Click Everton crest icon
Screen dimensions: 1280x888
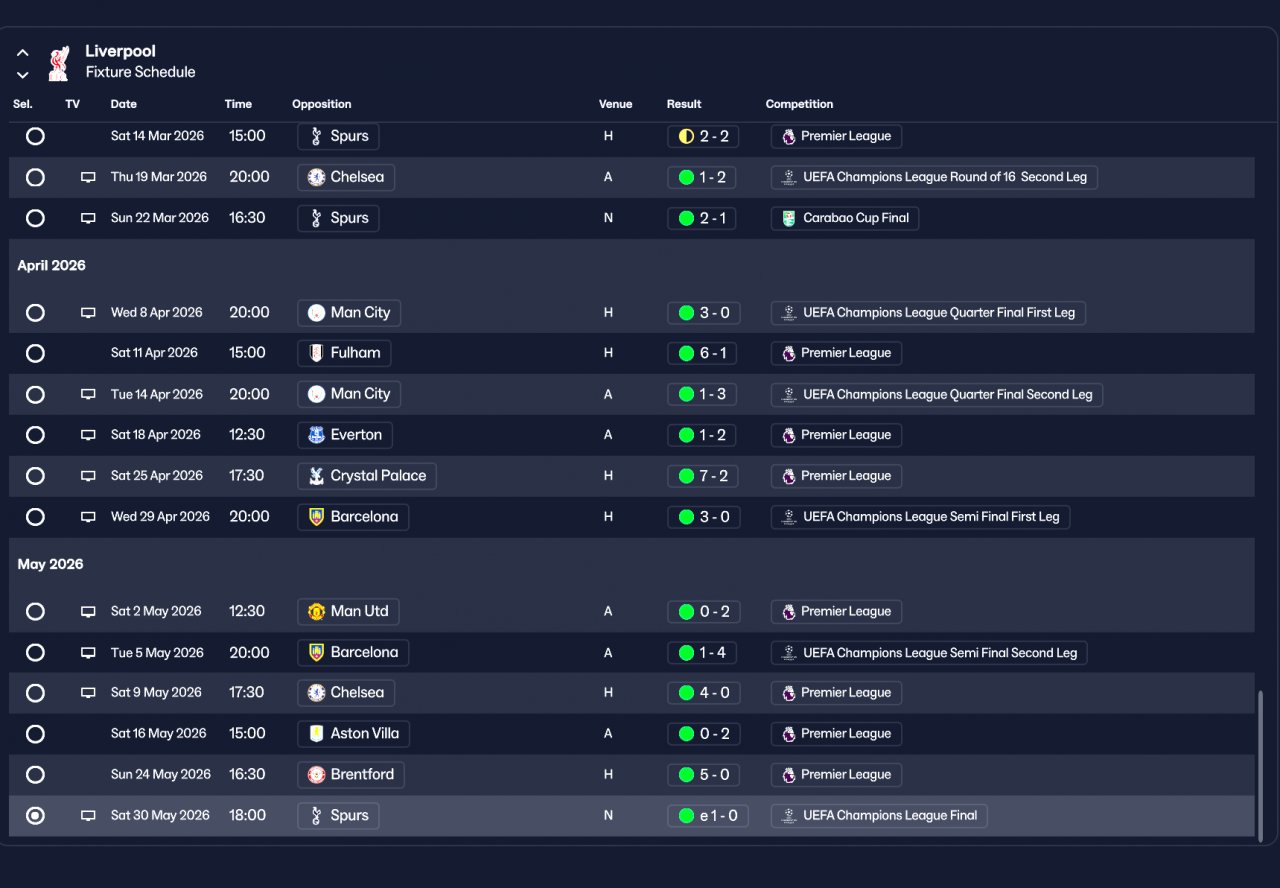coord(316,435)
